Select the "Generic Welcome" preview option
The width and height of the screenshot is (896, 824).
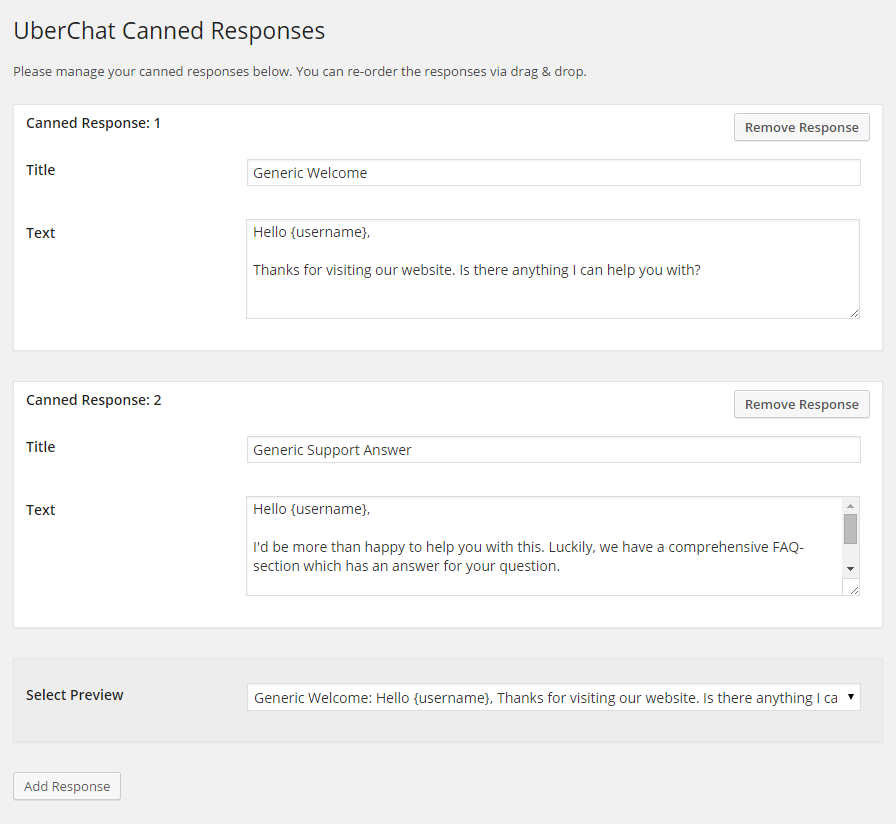553,697
